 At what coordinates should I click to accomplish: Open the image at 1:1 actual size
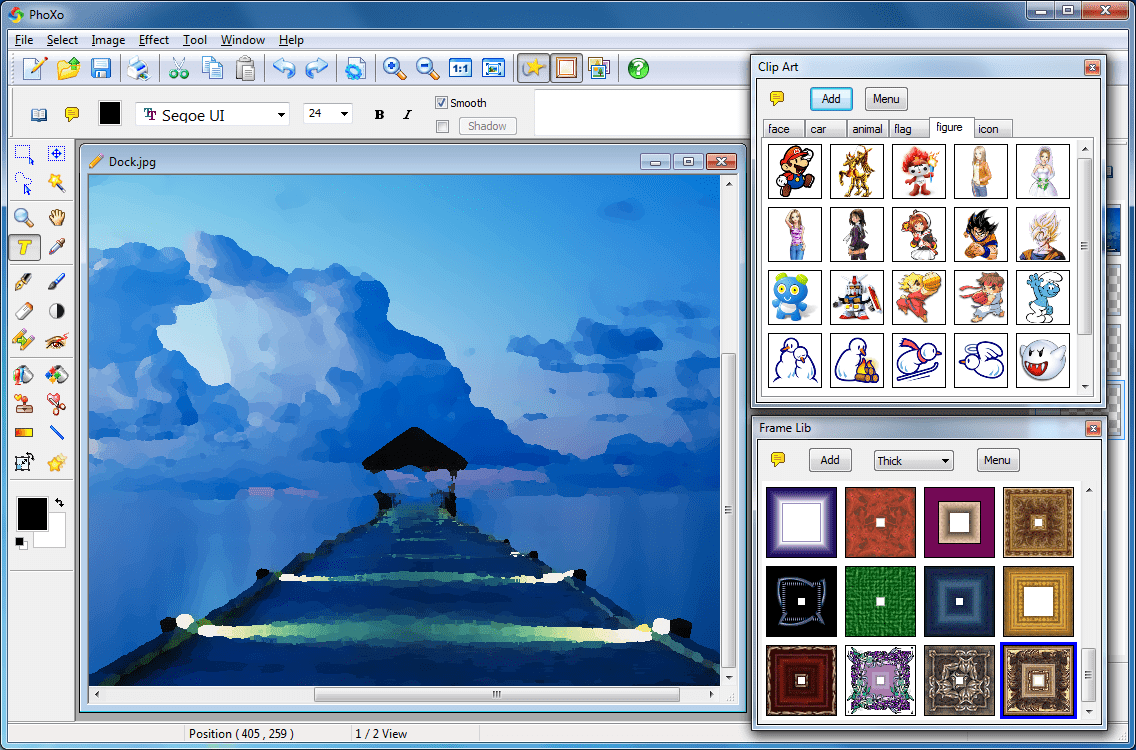pos(460,68)
